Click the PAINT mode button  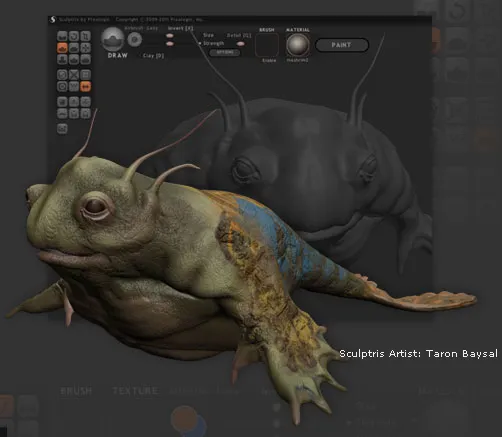342,45
